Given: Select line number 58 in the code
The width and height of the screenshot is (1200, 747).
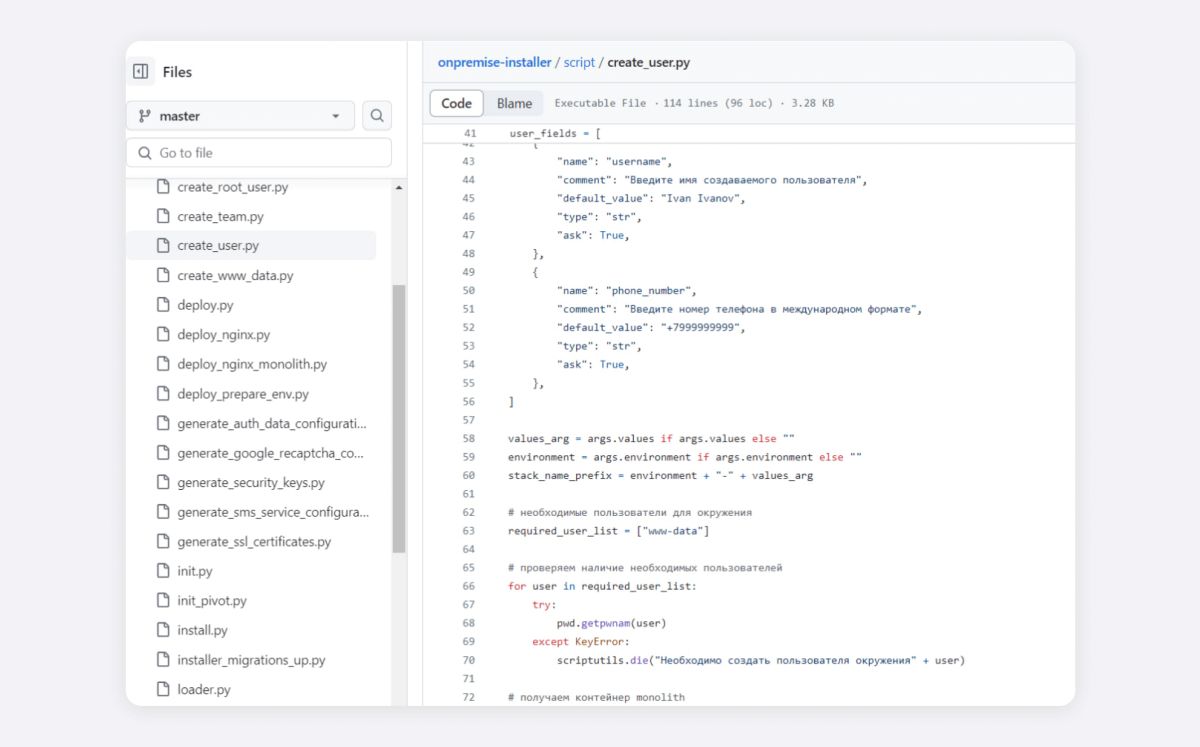Looking at the screenshot, I should [469, 438].
